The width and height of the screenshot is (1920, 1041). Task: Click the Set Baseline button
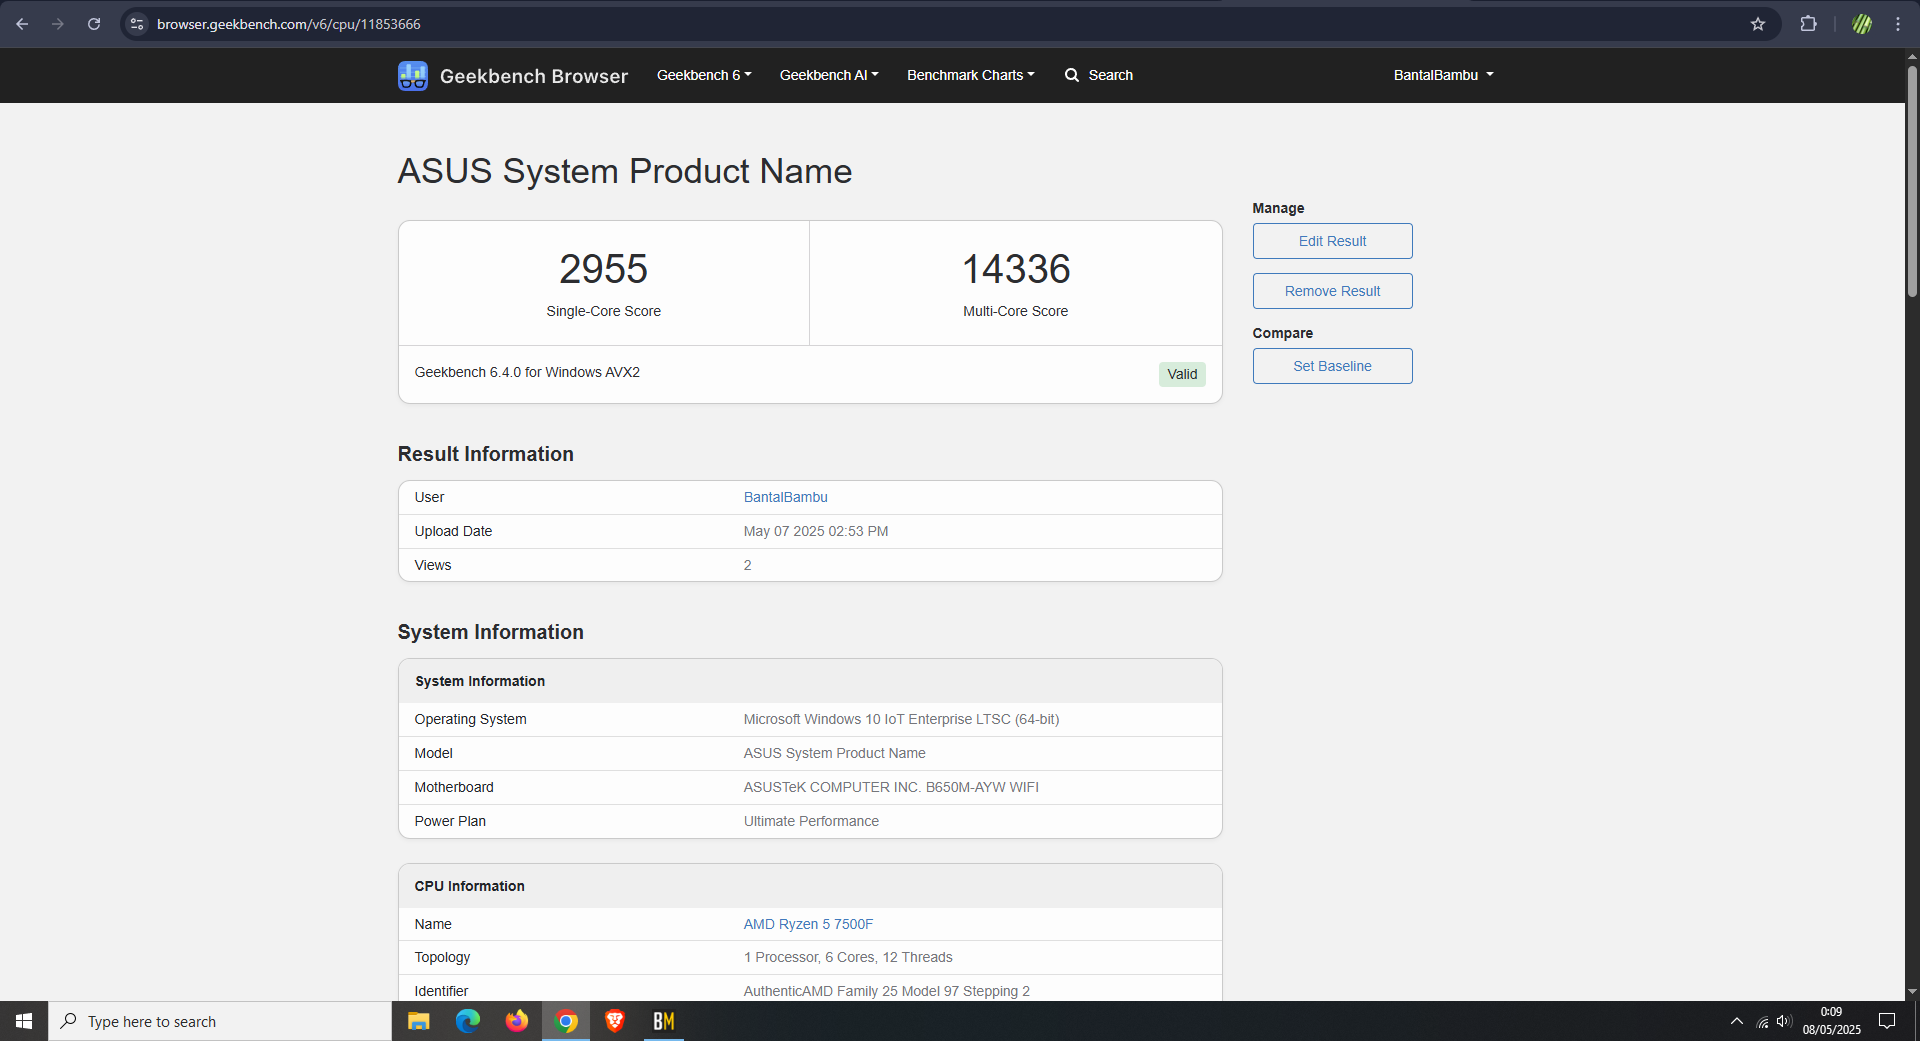click(x=1332, y=366)
